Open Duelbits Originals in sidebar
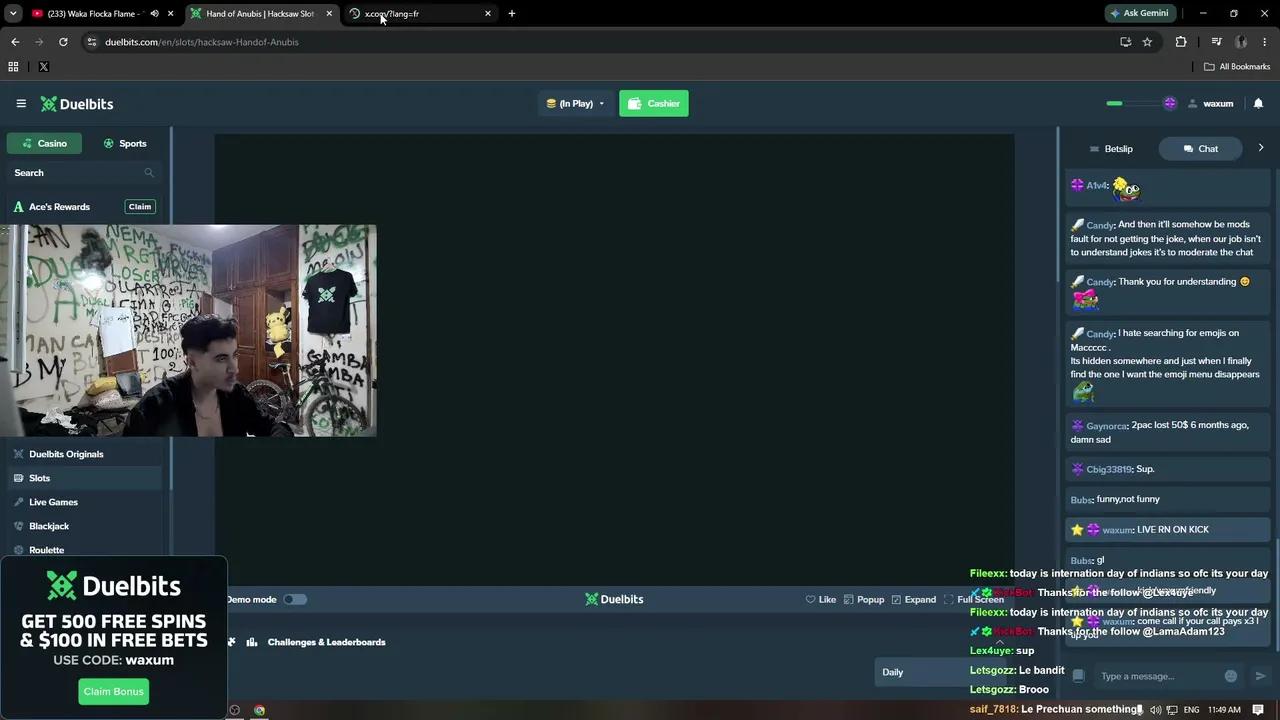Viewport: 1280px width, 720px height. [x=66, y=454]
